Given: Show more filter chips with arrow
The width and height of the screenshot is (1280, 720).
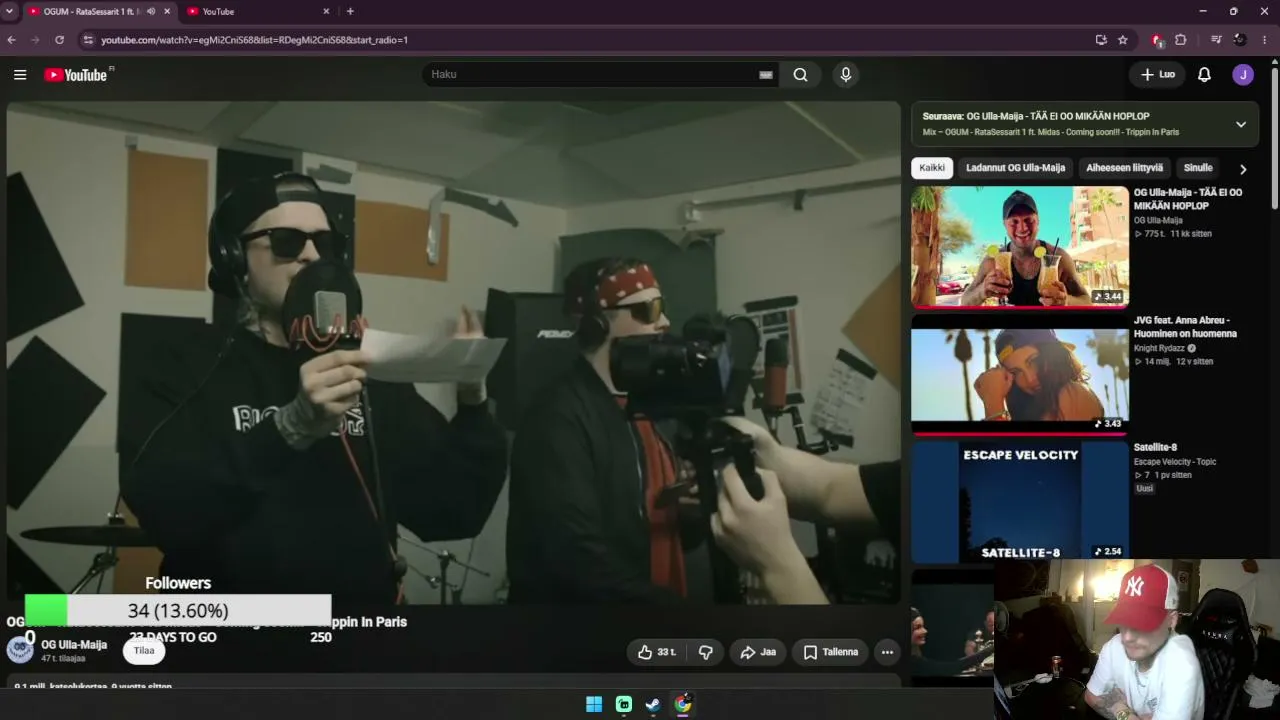Looking at the screenshot, I should point(1243,169).
